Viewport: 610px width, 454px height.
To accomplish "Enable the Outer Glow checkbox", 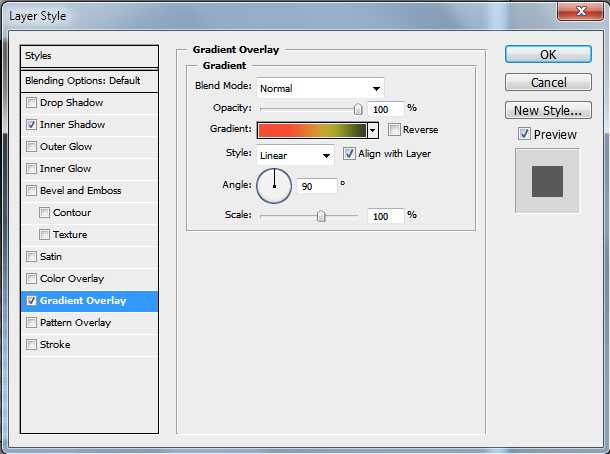I will point(32,147).
